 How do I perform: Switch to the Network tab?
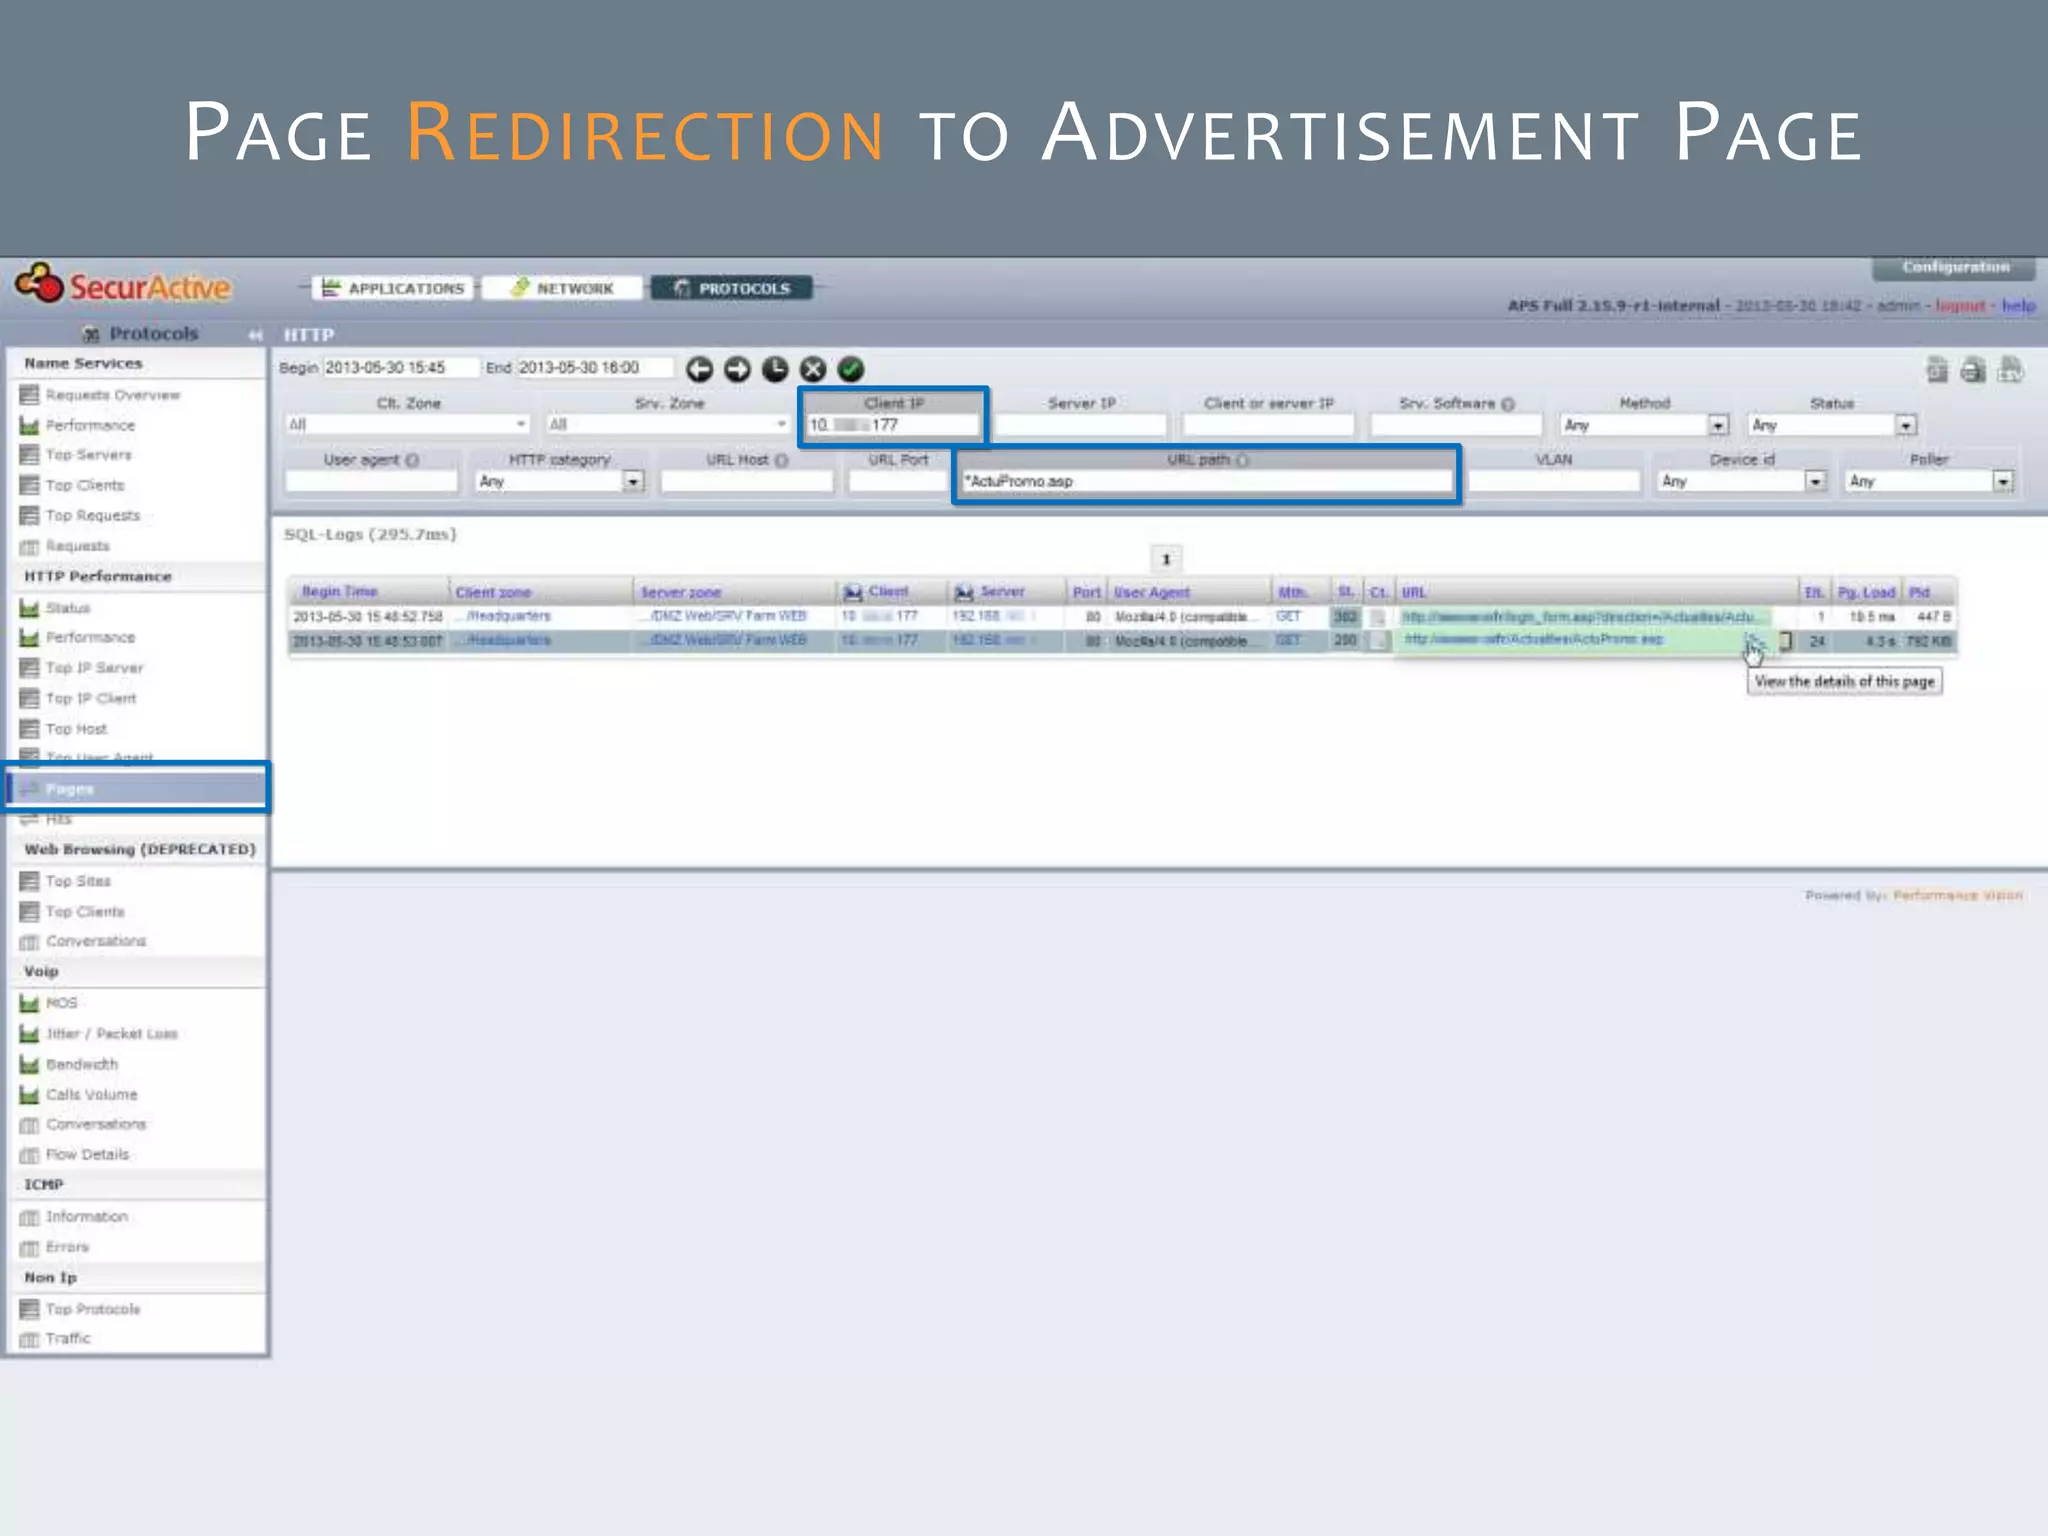[562, 289]
